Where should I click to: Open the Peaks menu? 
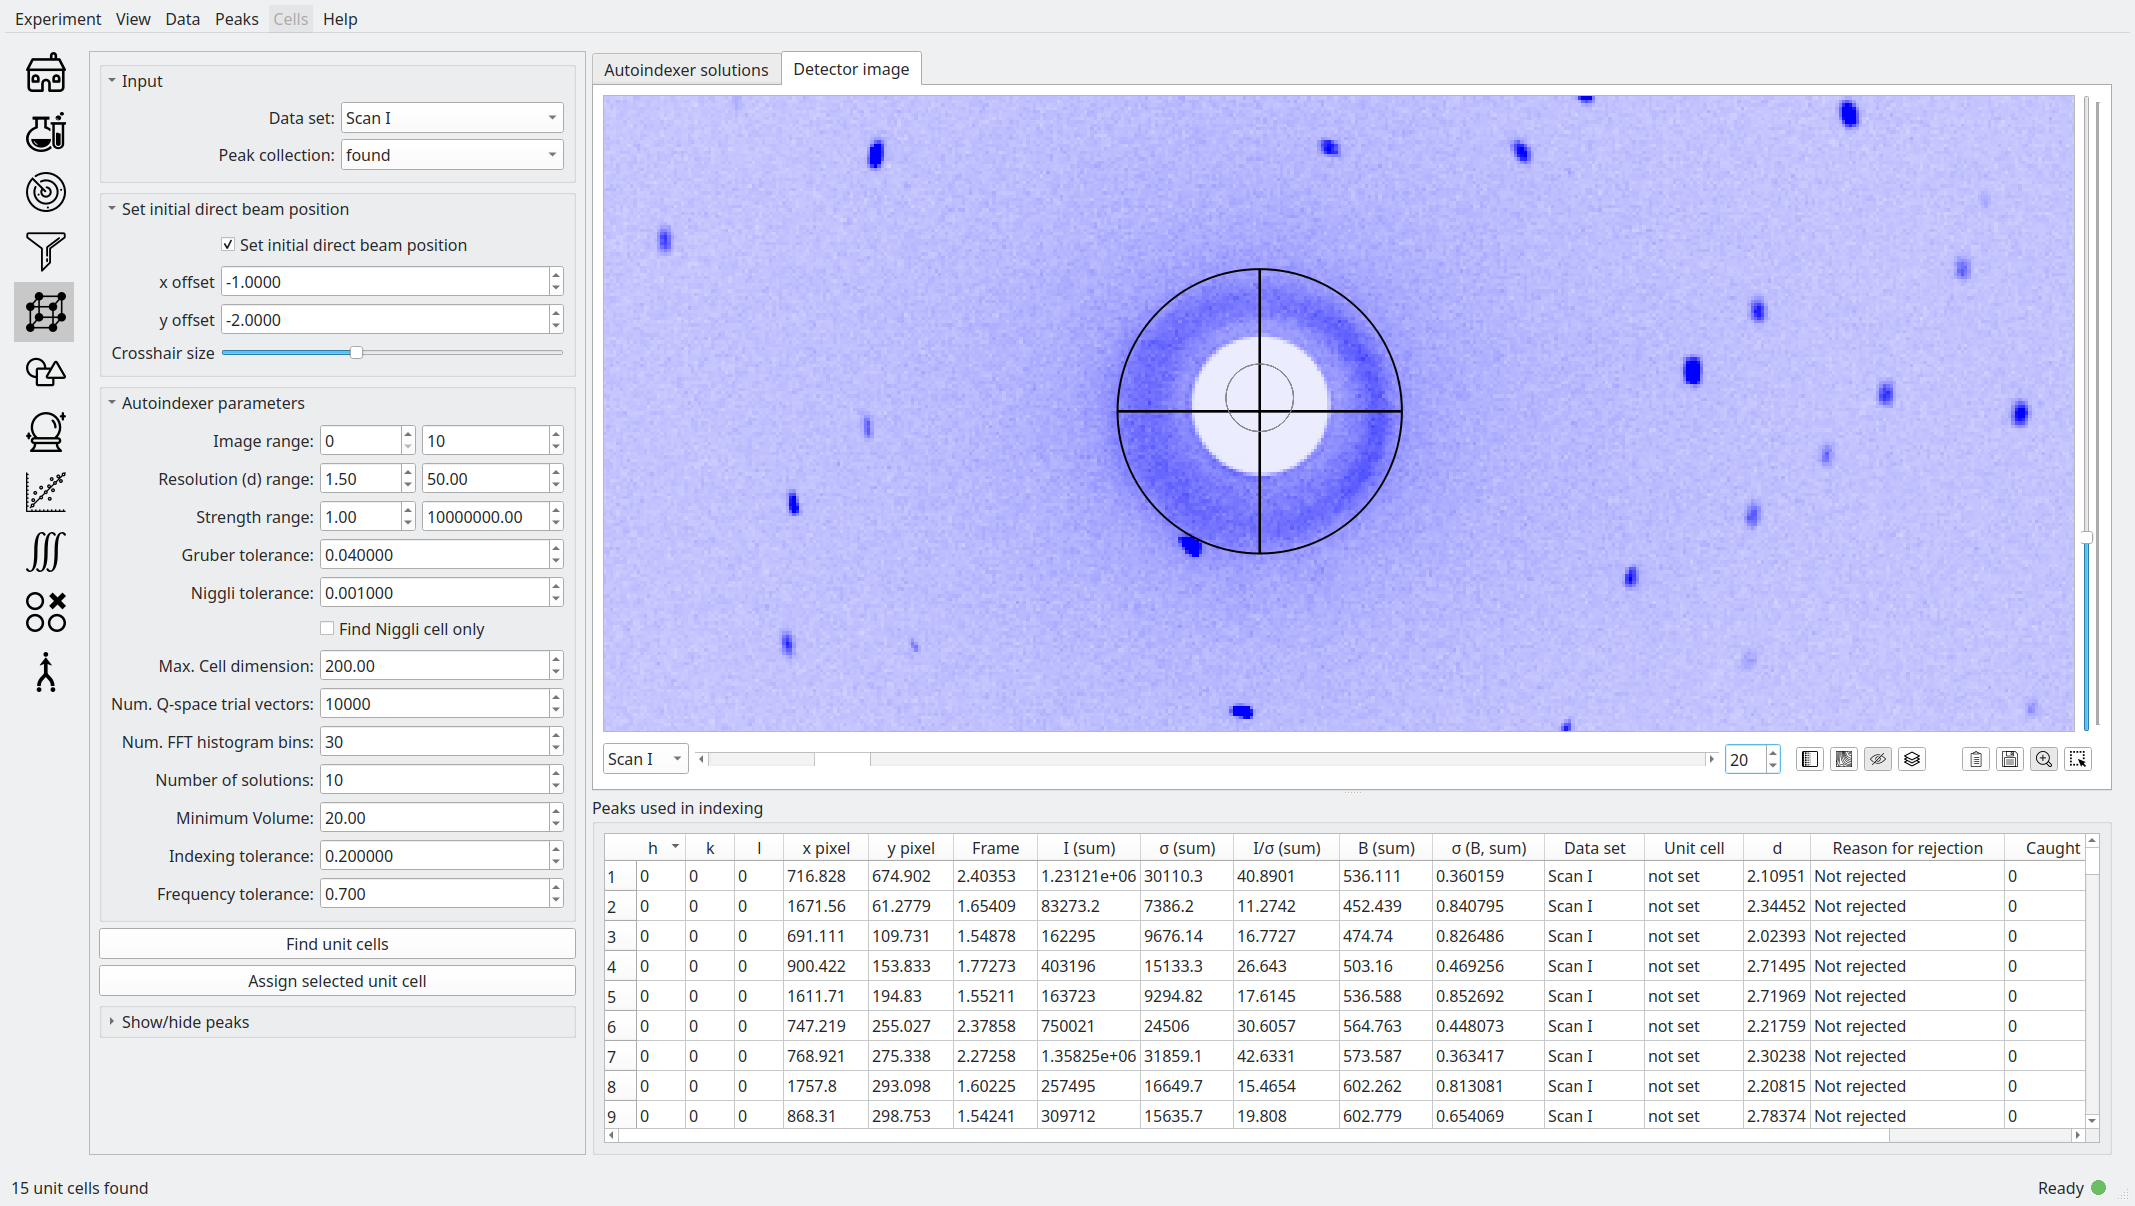(x=236, y=19)
